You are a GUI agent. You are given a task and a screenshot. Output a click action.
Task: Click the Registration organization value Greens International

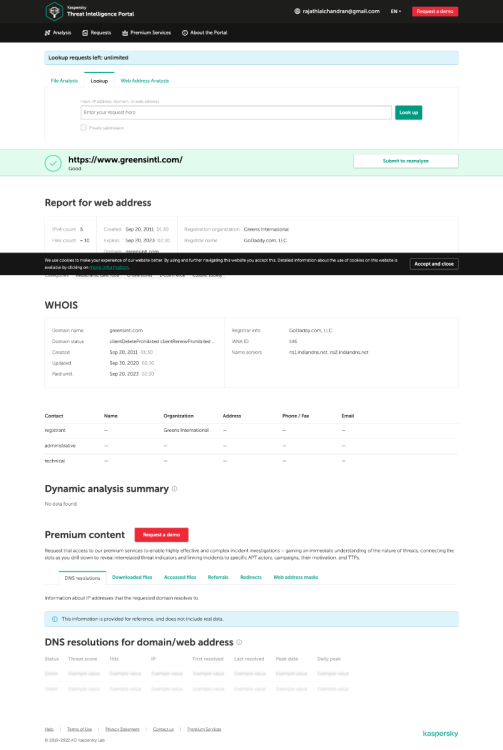266,230
